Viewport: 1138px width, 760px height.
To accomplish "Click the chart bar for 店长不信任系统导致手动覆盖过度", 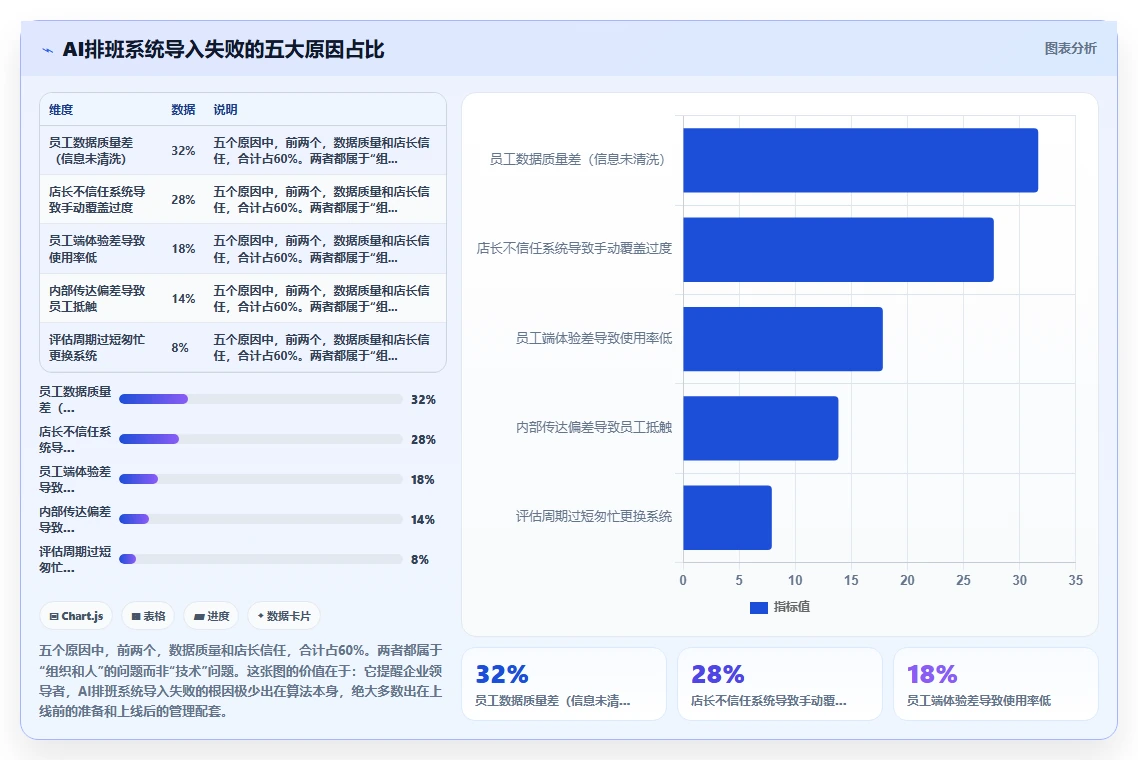I will click(x=838, y=250).
